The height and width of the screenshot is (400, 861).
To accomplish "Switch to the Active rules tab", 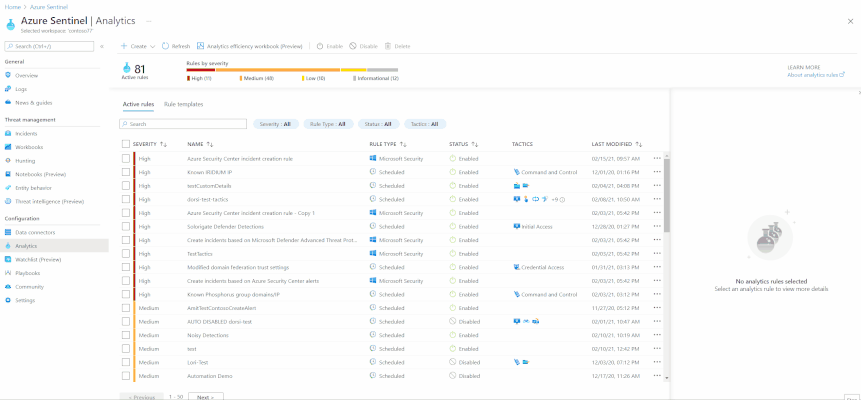I will pyautogui.click(x=138, y=104).
